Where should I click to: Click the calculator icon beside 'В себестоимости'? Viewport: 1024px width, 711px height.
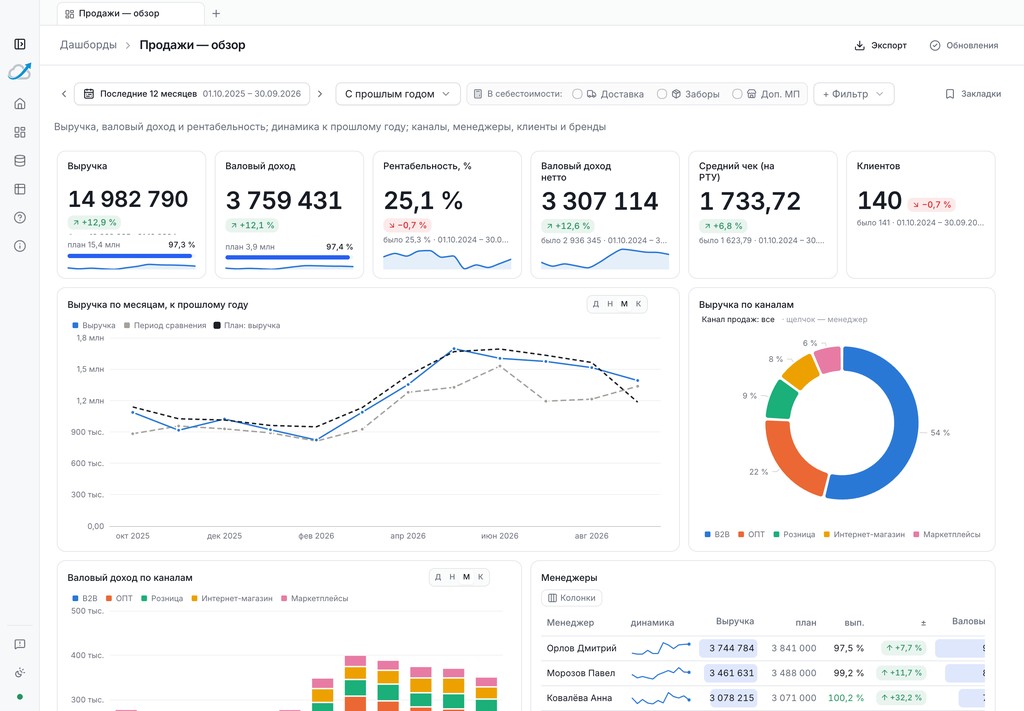pos(478,94)
